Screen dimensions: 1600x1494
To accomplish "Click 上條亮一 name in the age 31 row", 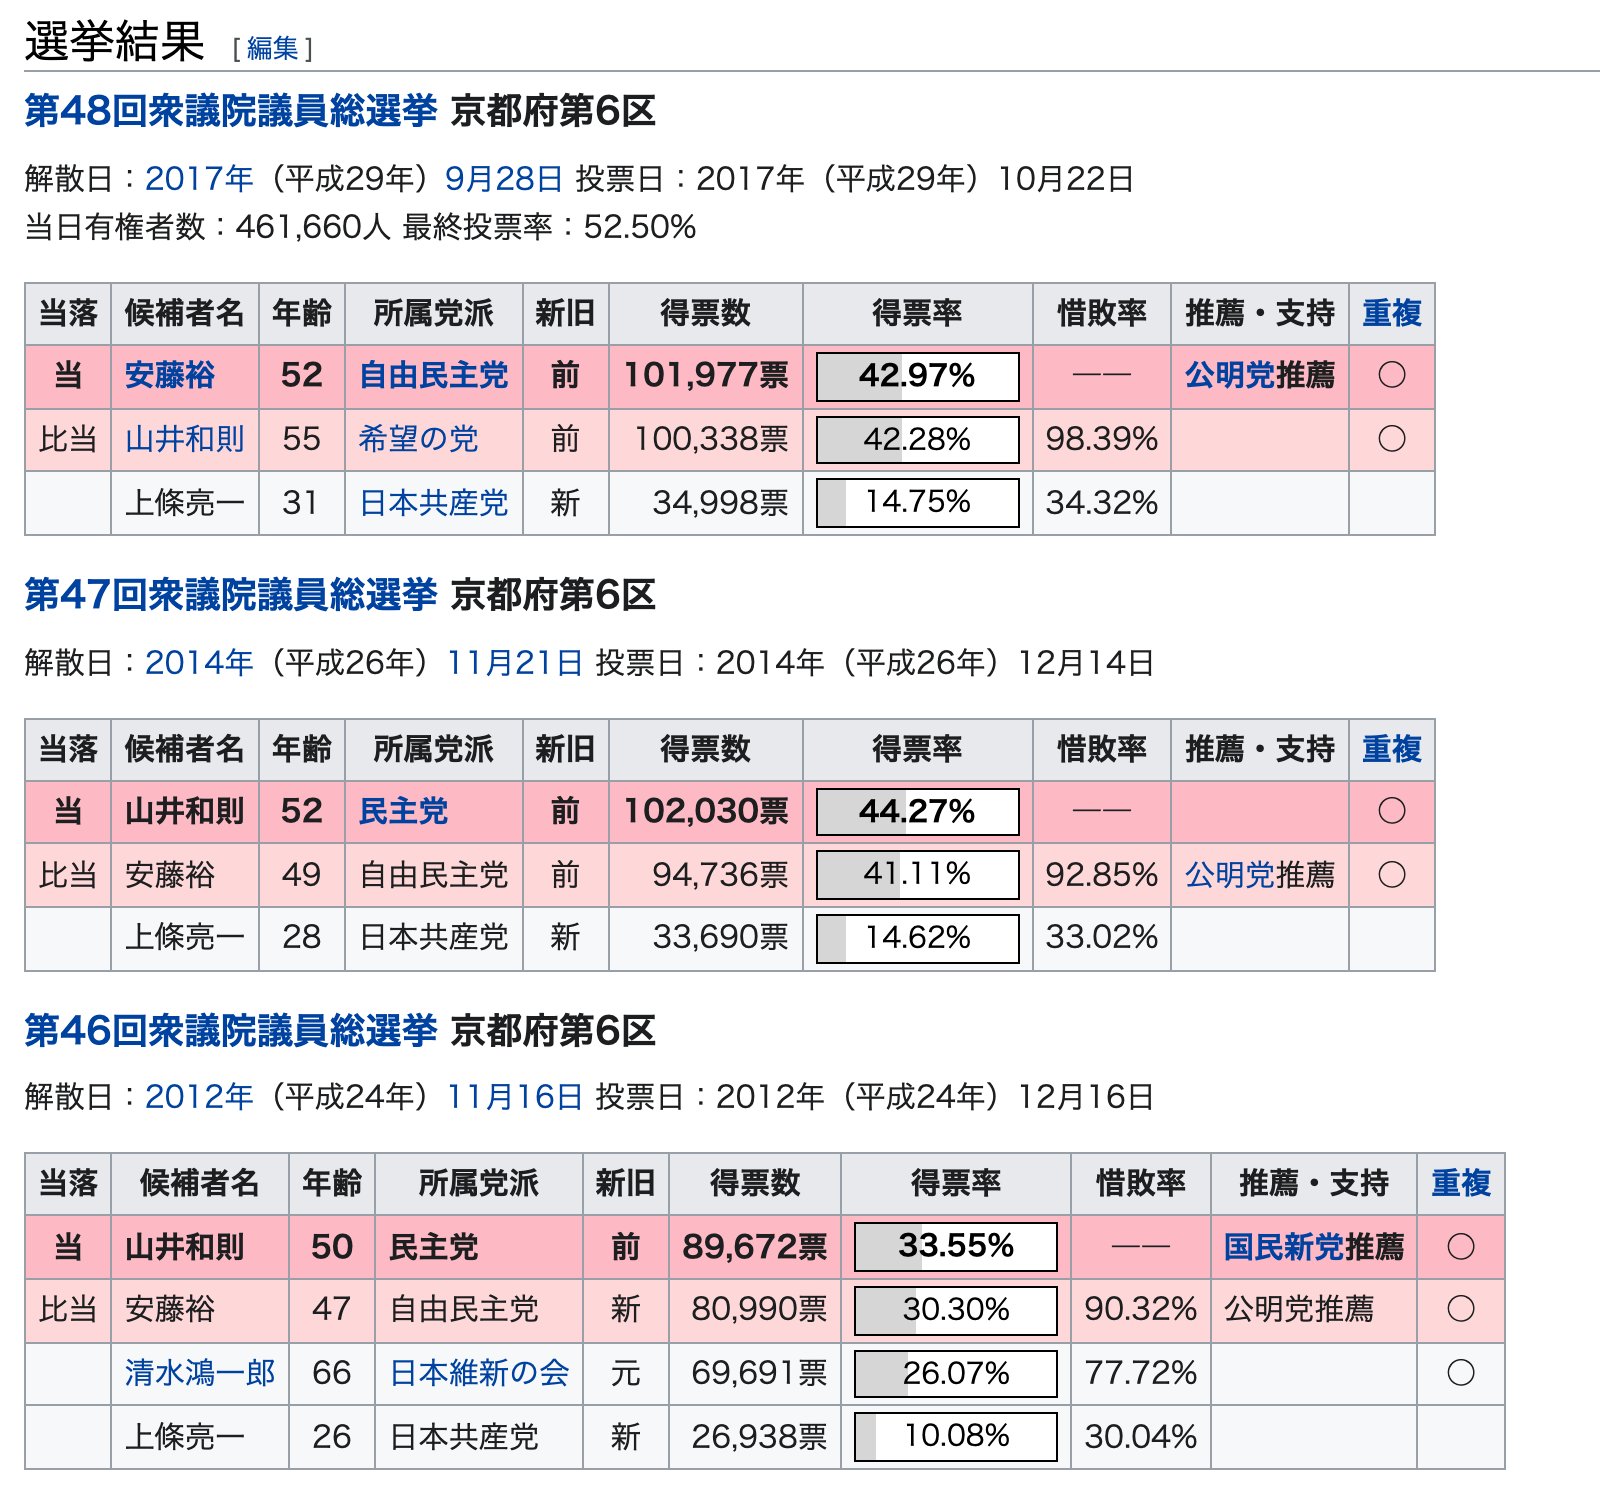I will [184, 502].
